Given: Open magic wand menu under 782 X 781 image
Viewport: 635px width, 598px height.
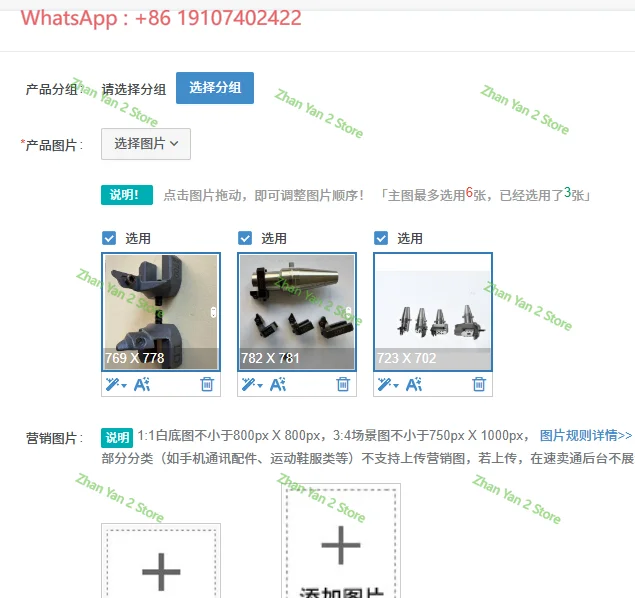Looking at the screenshot, I should coord(252,384).
